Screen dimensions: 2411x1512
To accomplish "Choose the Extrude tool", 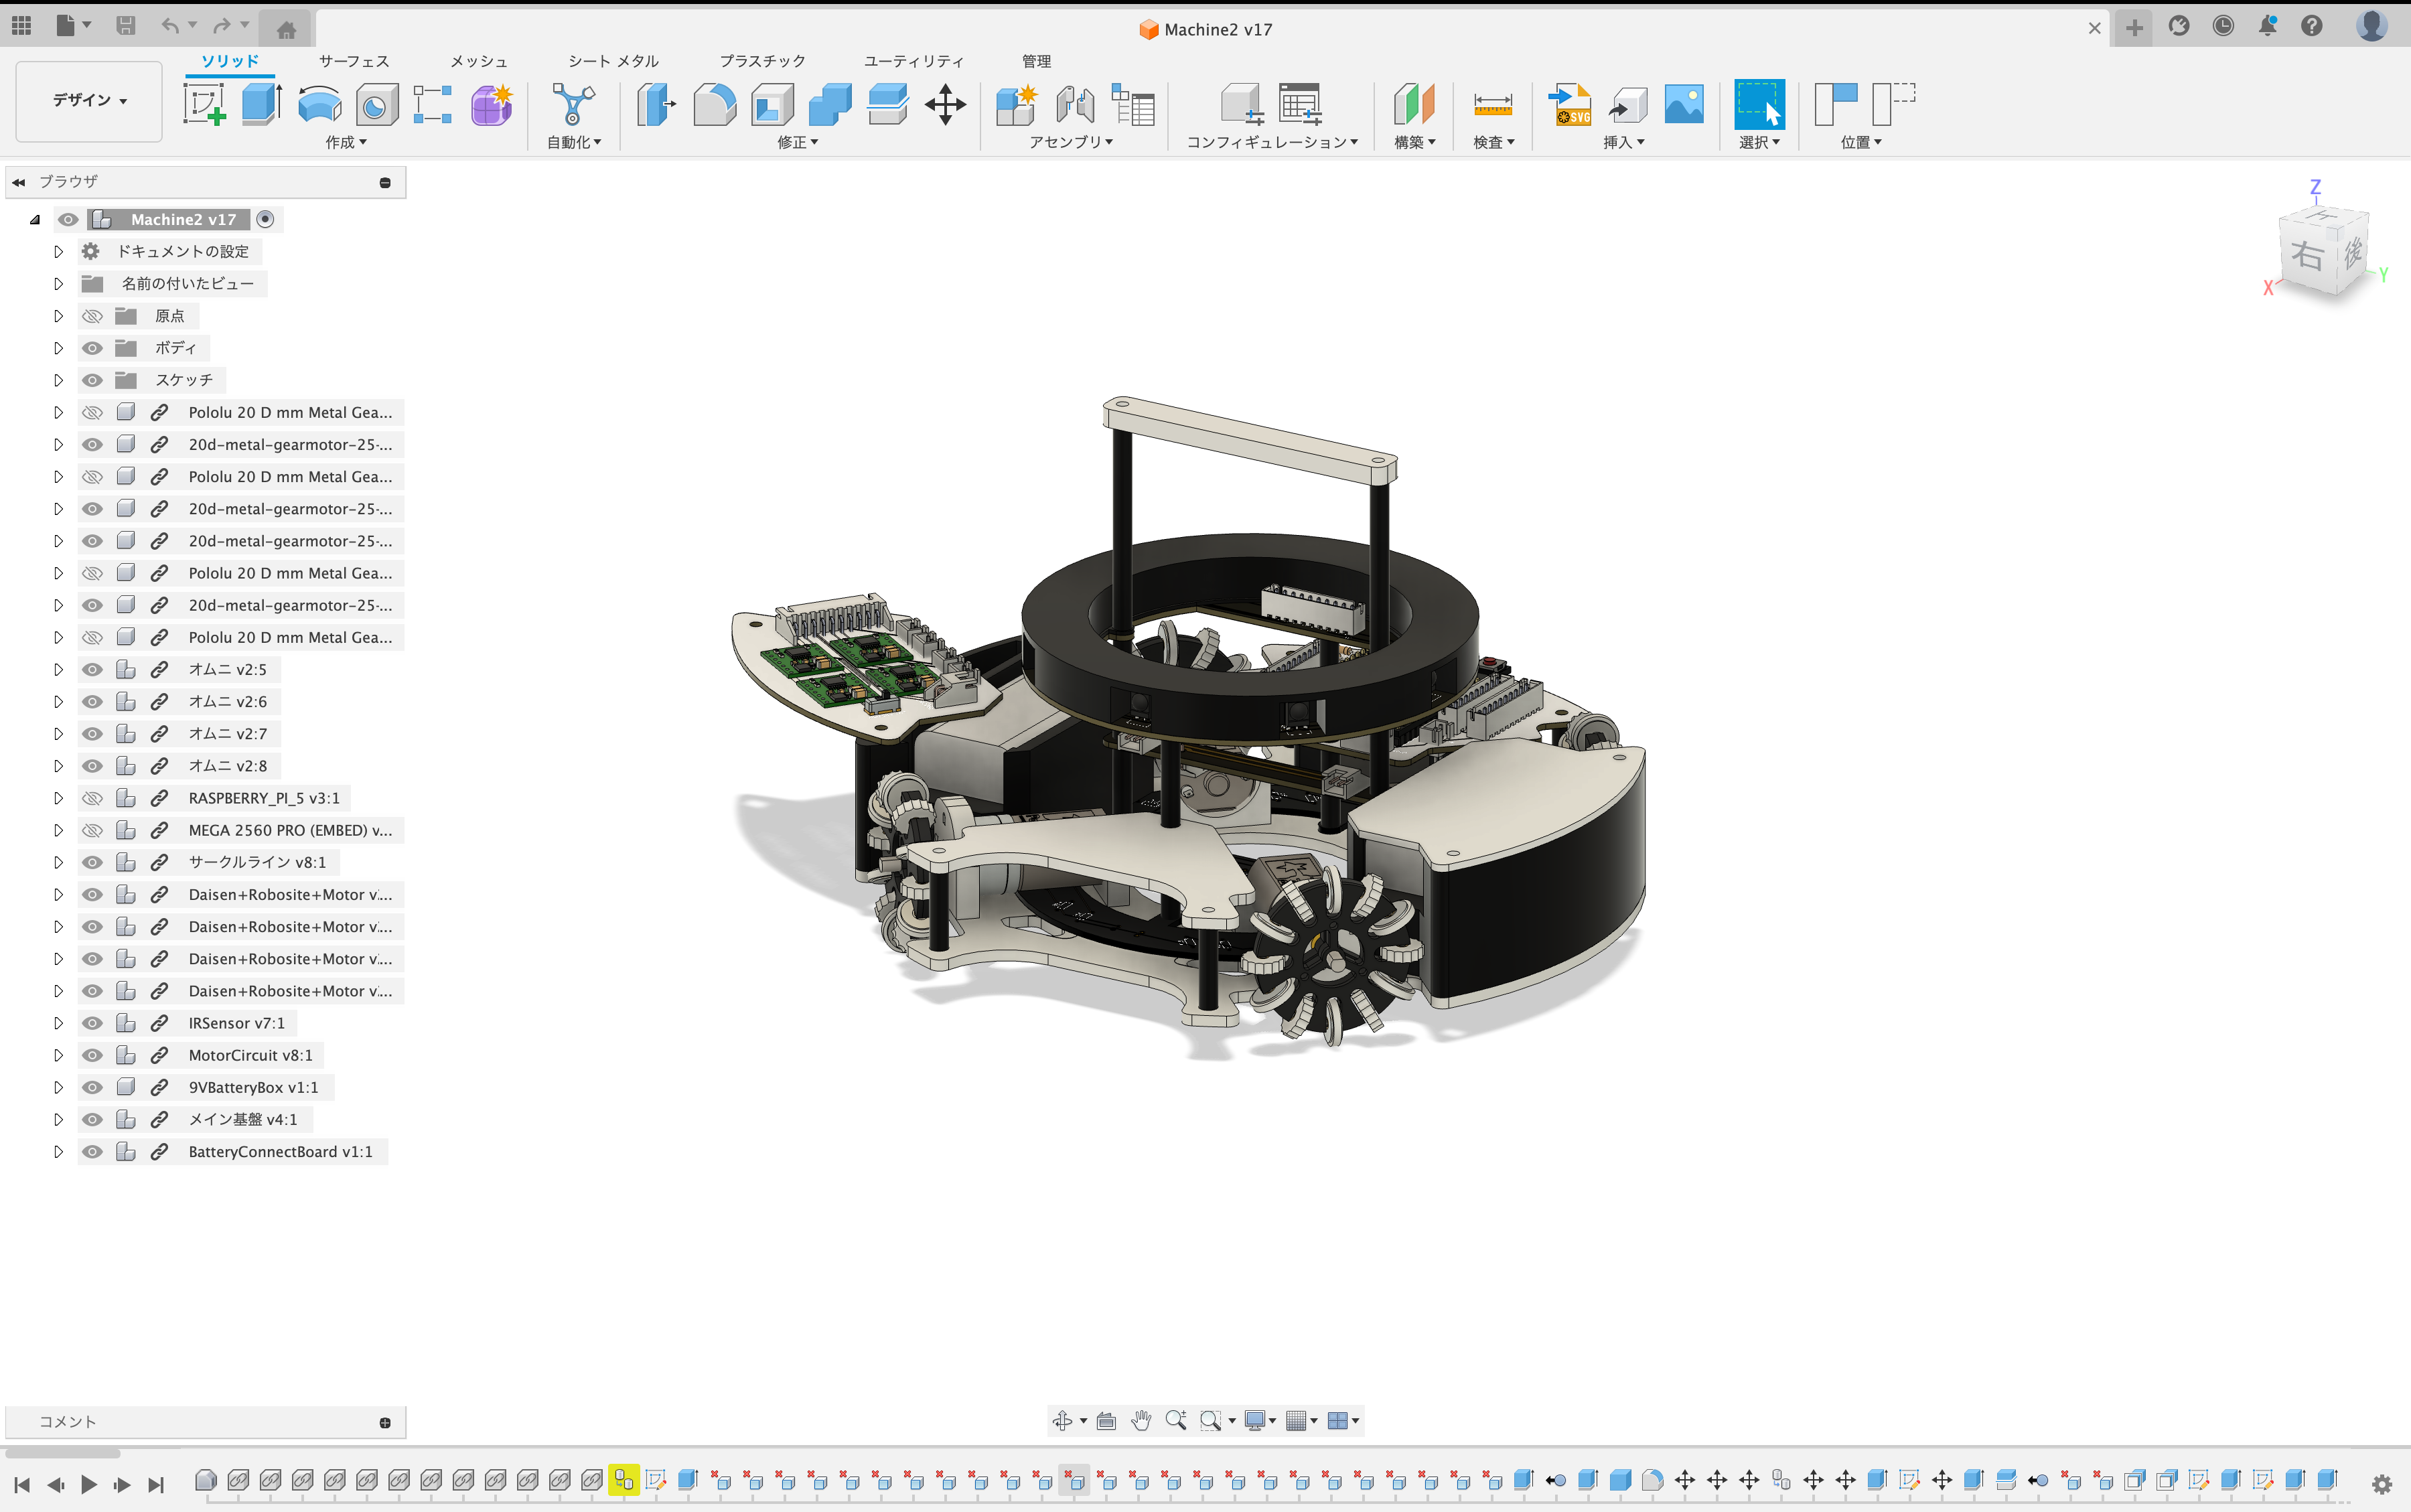I will [x=262, y=104].
